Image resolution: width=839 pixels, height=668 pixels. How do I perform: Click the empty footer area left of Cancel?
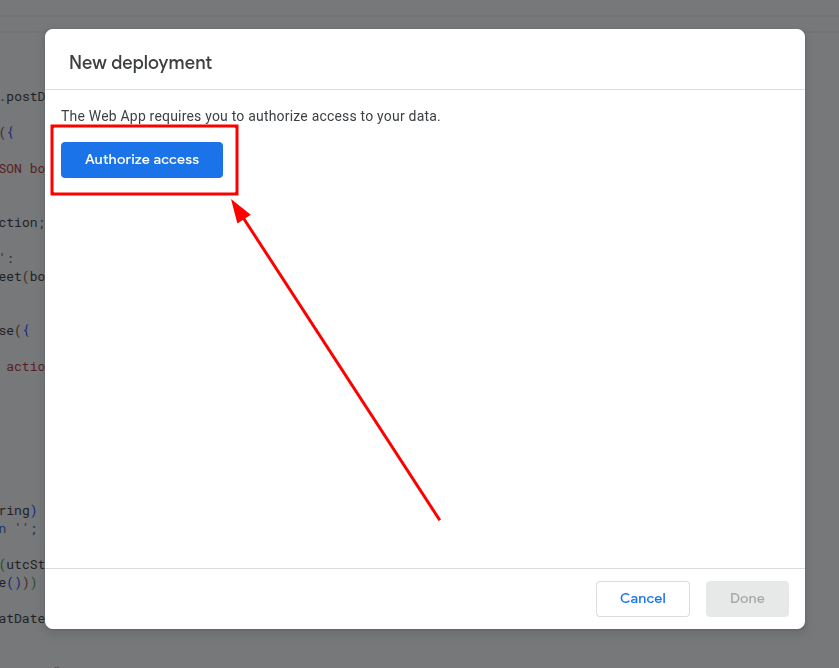[x=320, y=598]
